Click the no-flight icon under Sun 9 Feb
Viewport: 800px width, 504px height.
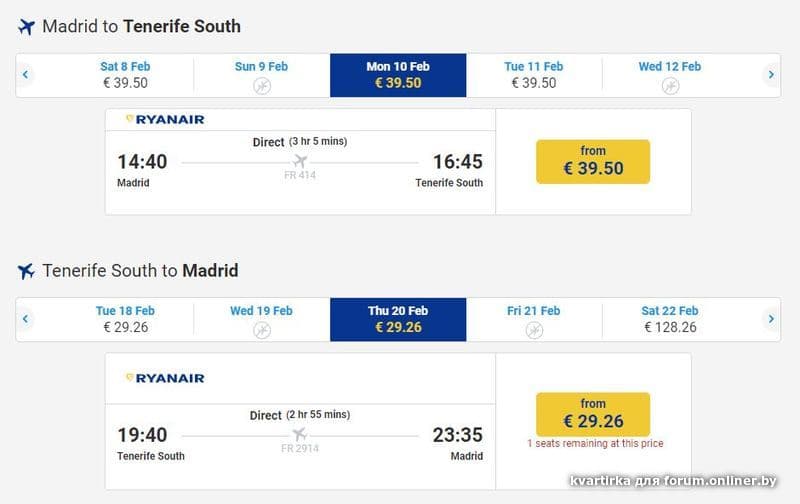pos(261,86)
